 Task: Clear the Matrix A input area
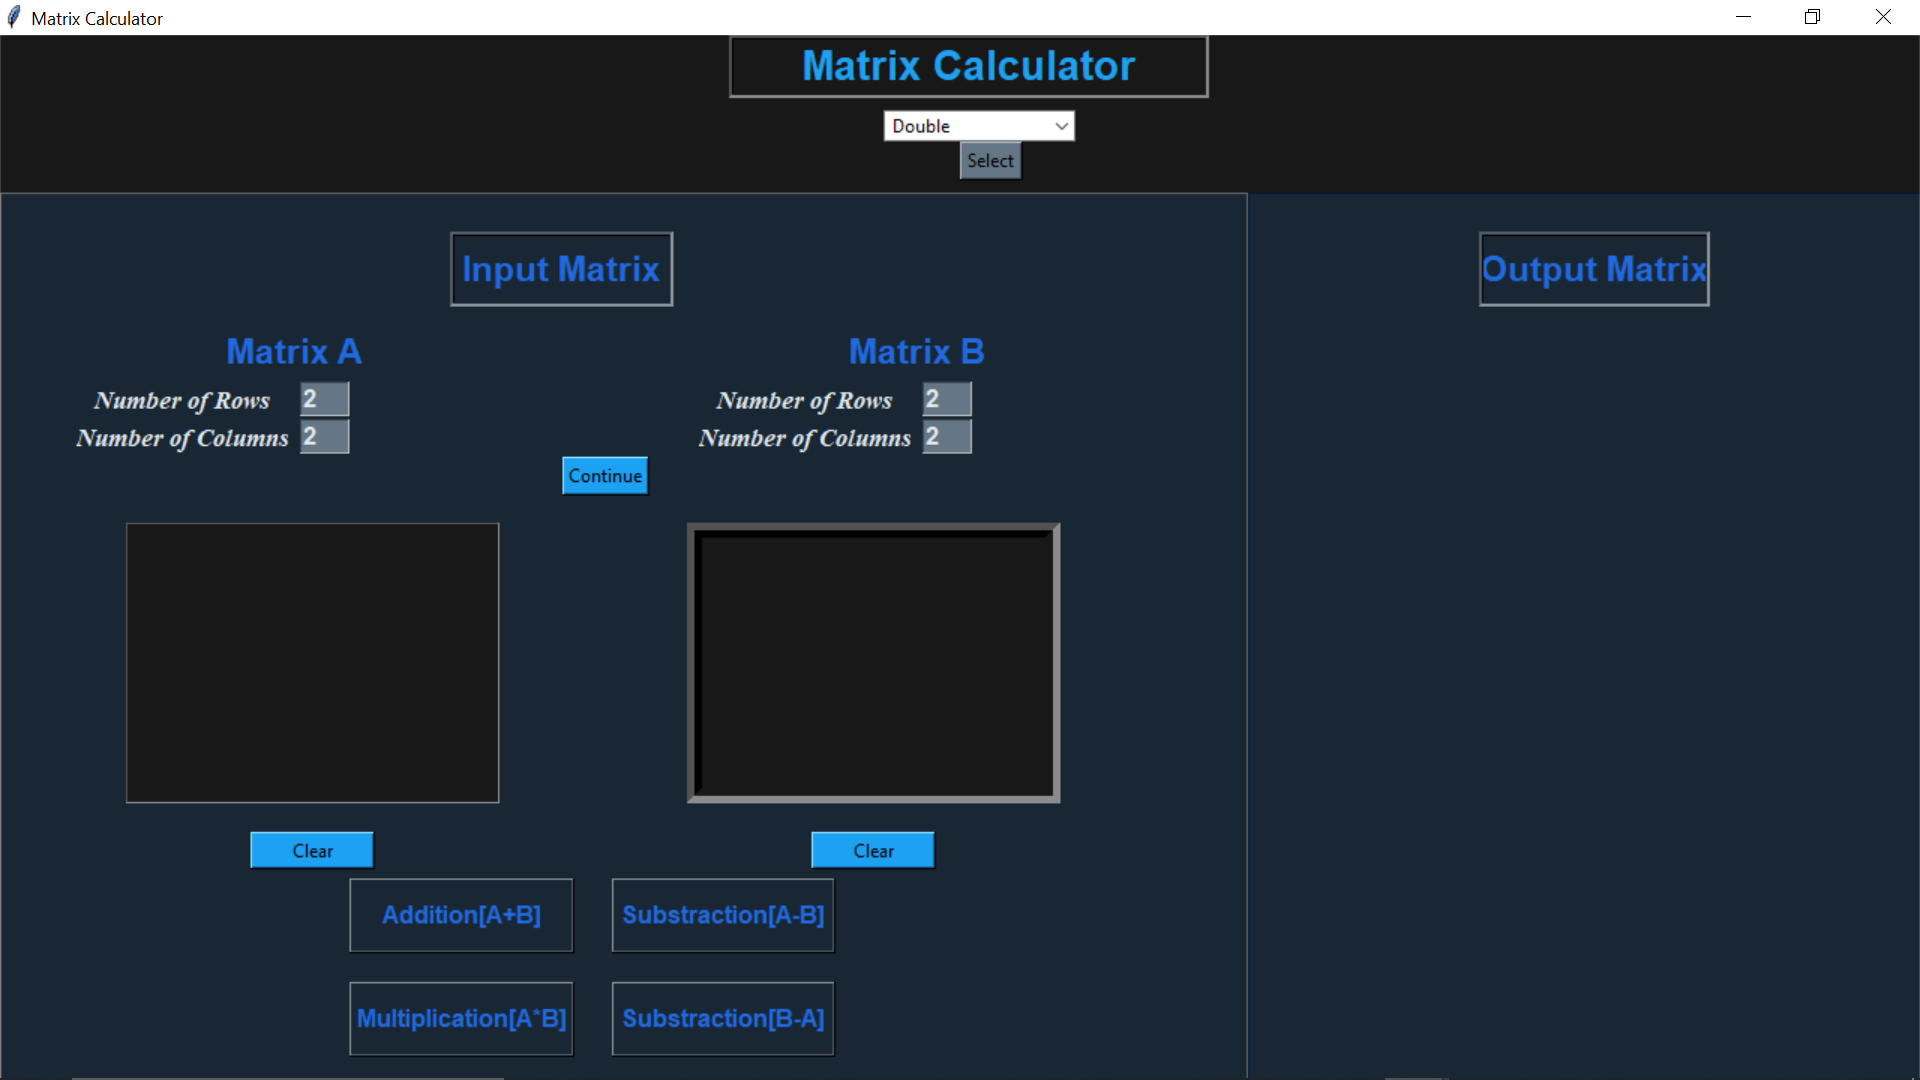(311, 849)
